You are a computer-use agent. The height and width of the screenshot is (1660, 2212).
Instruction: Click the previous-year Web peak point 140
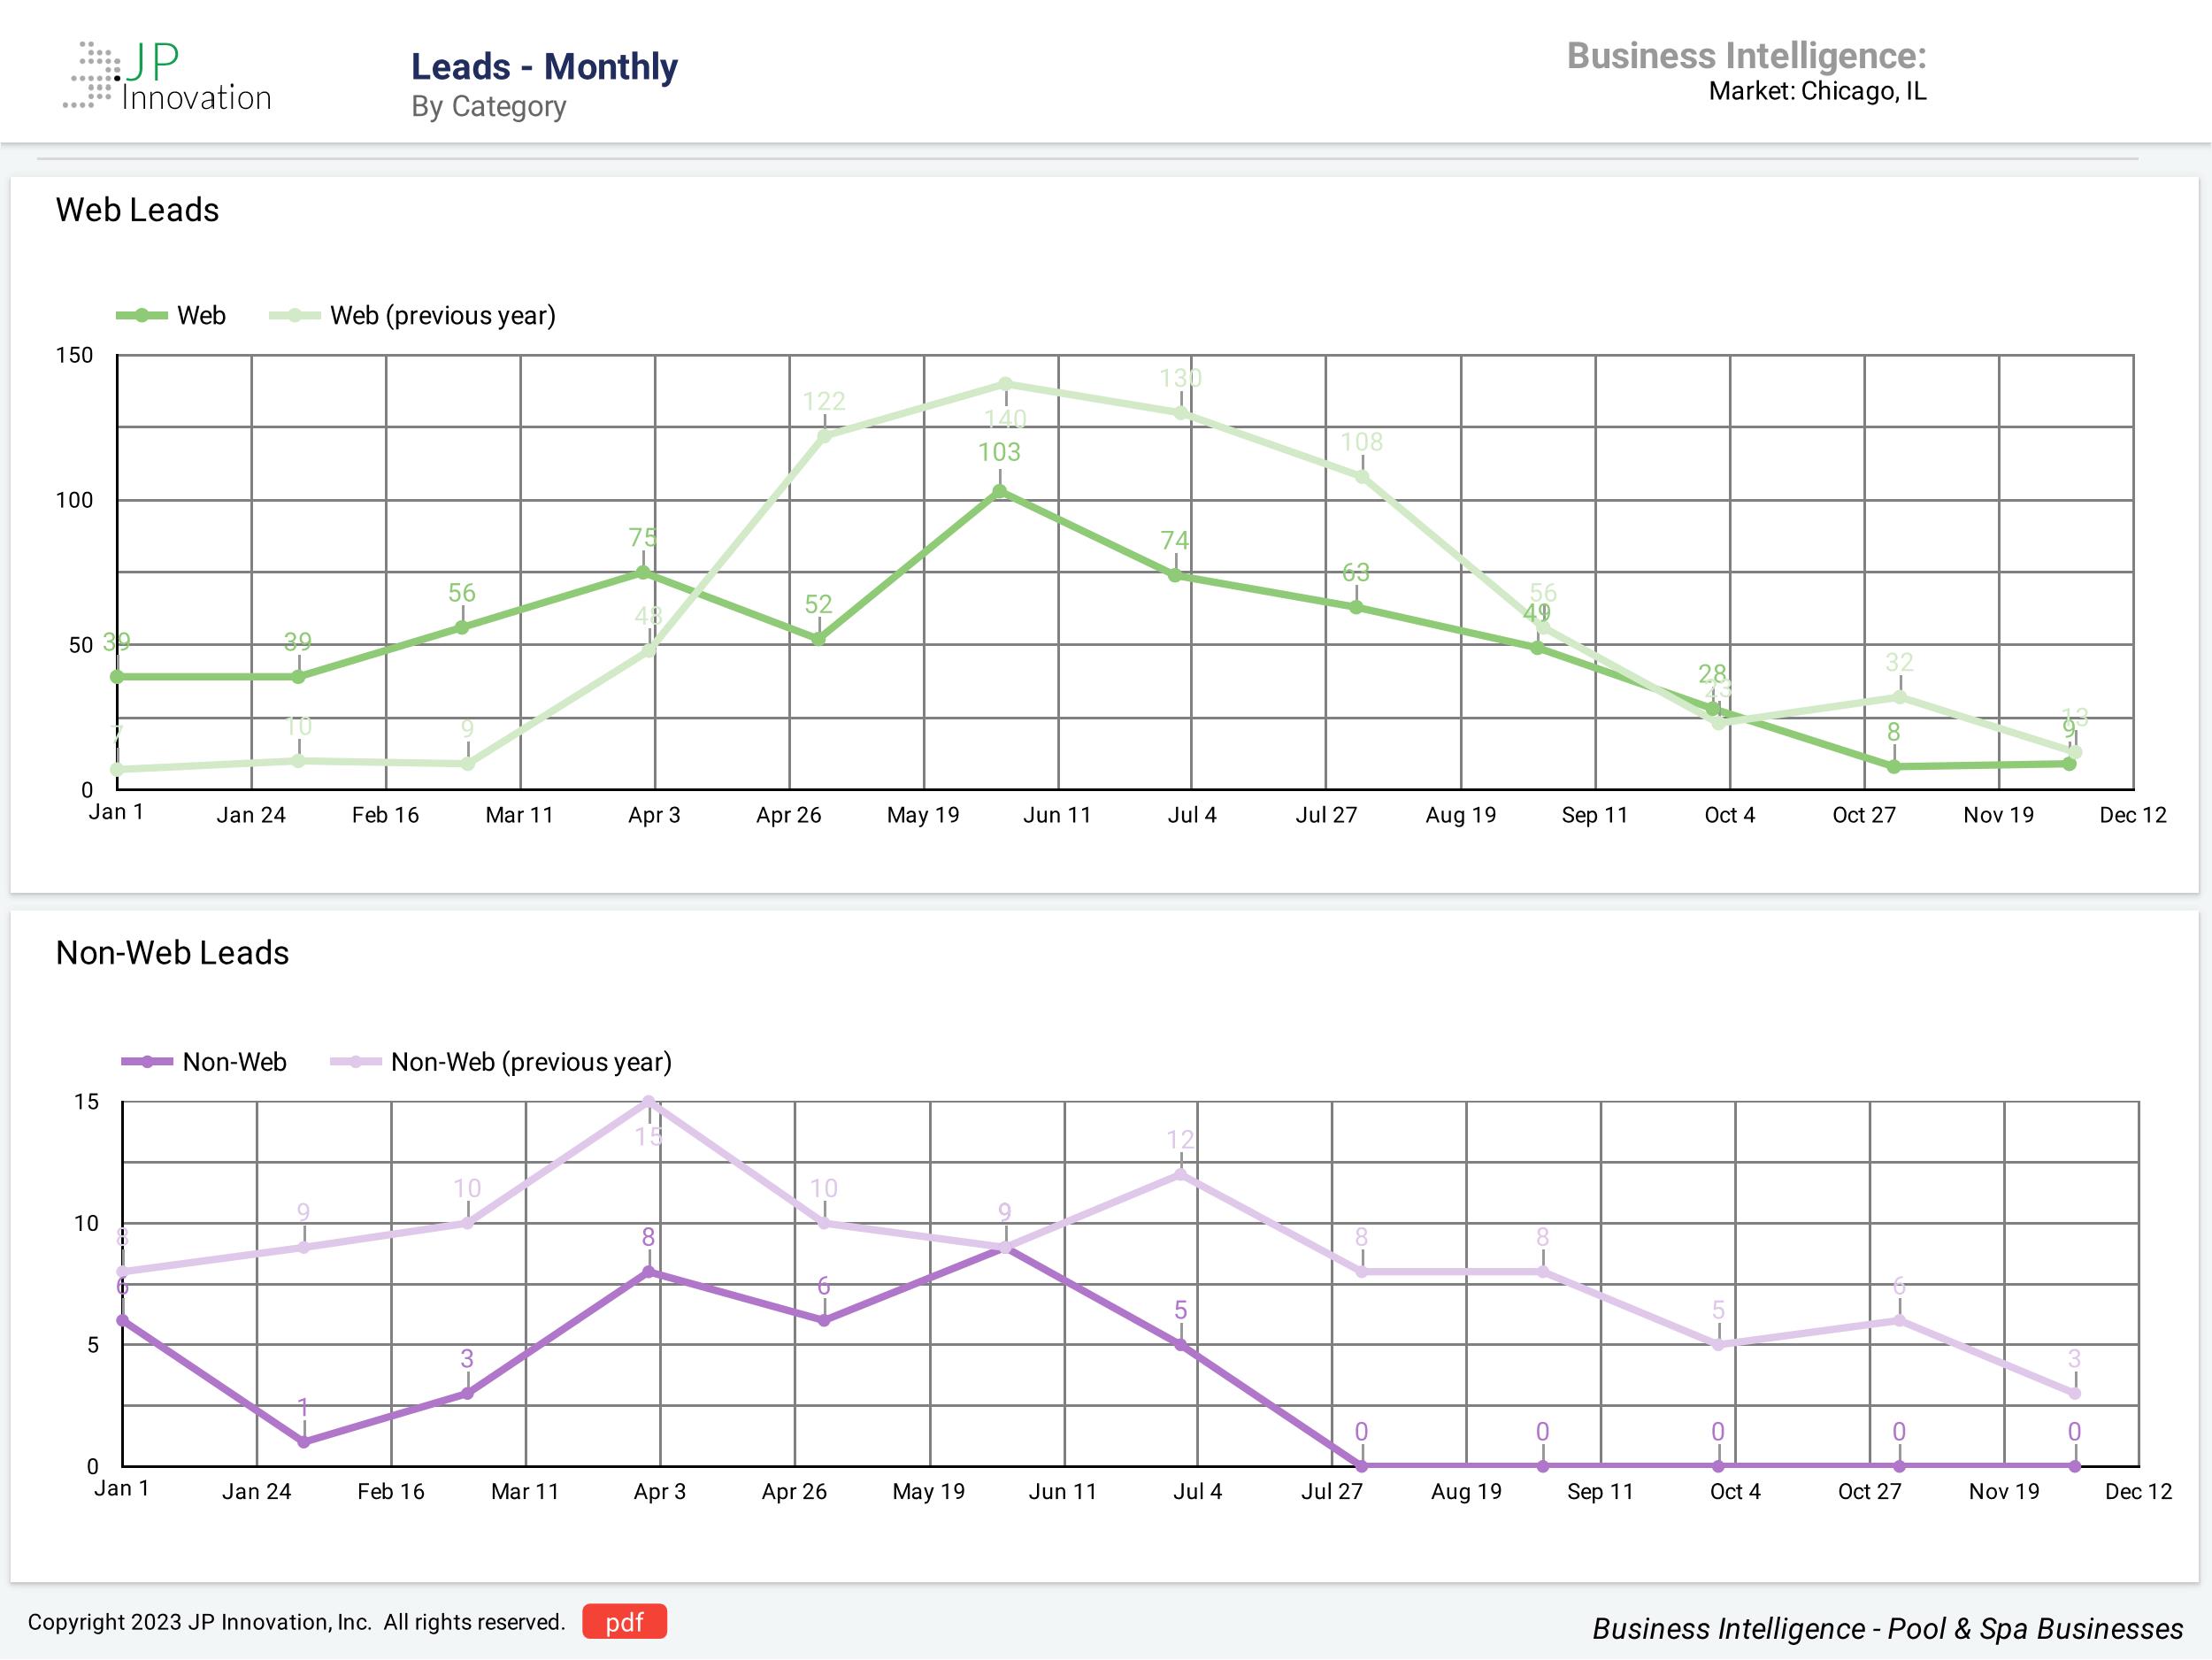[x=1005, y=384]
